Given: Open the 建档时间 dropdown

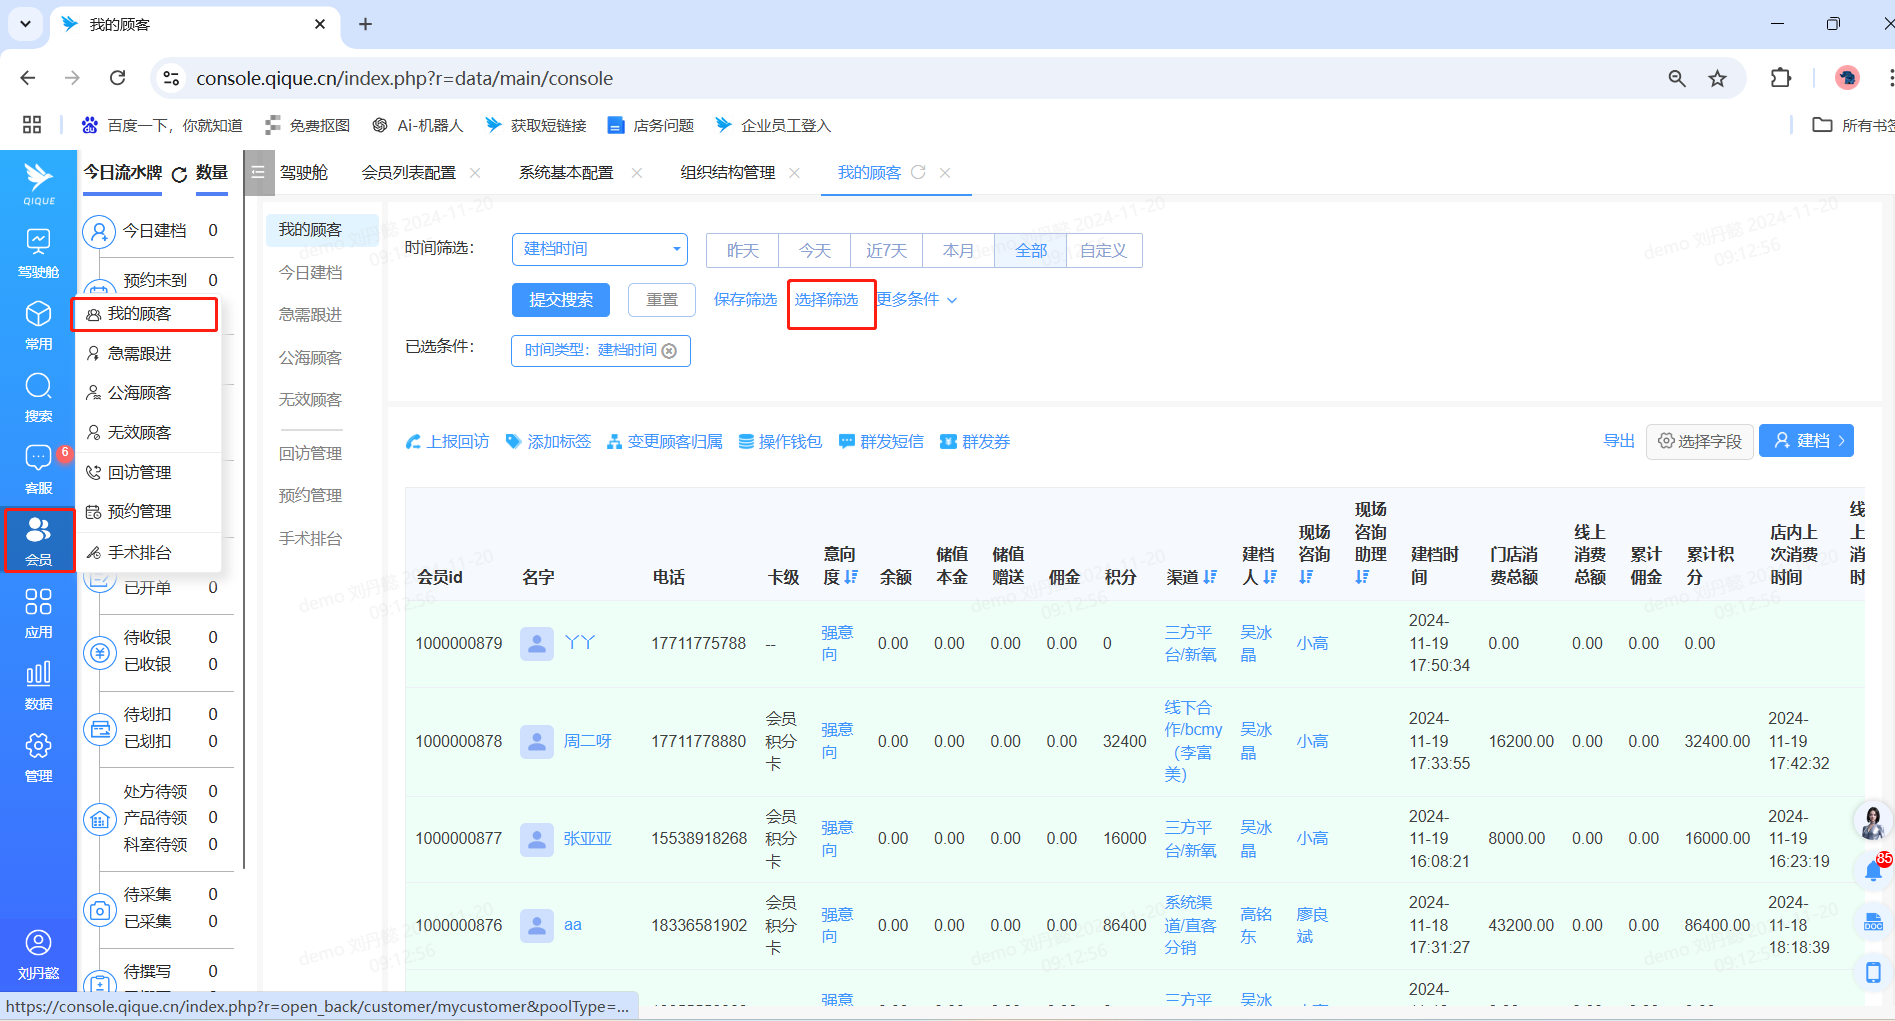Looking at the screenshot, I should coord(599,249).
